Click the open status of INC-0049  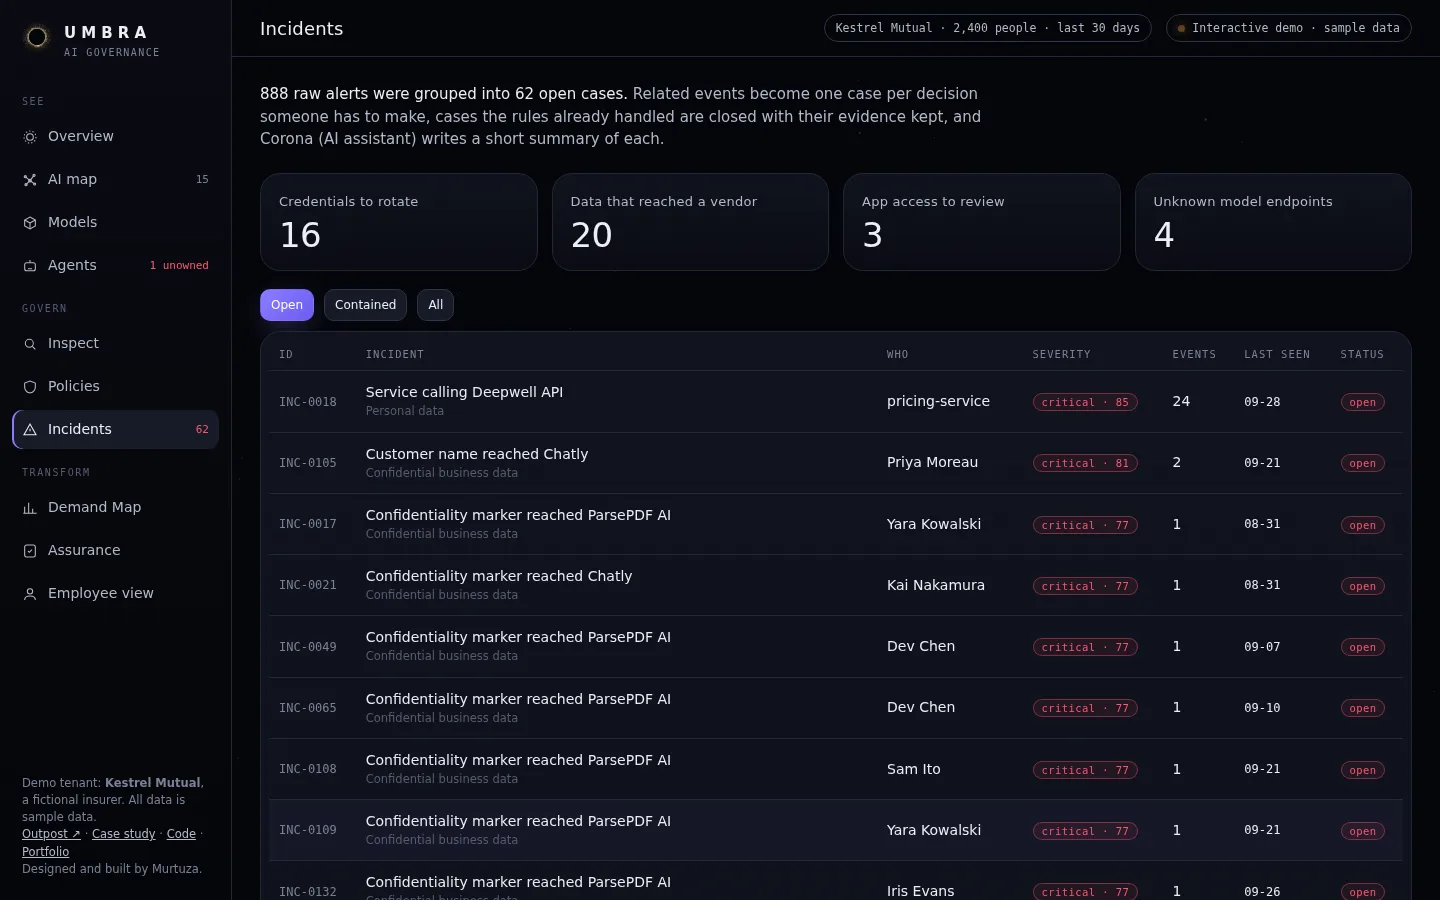tap(1362, 647)
